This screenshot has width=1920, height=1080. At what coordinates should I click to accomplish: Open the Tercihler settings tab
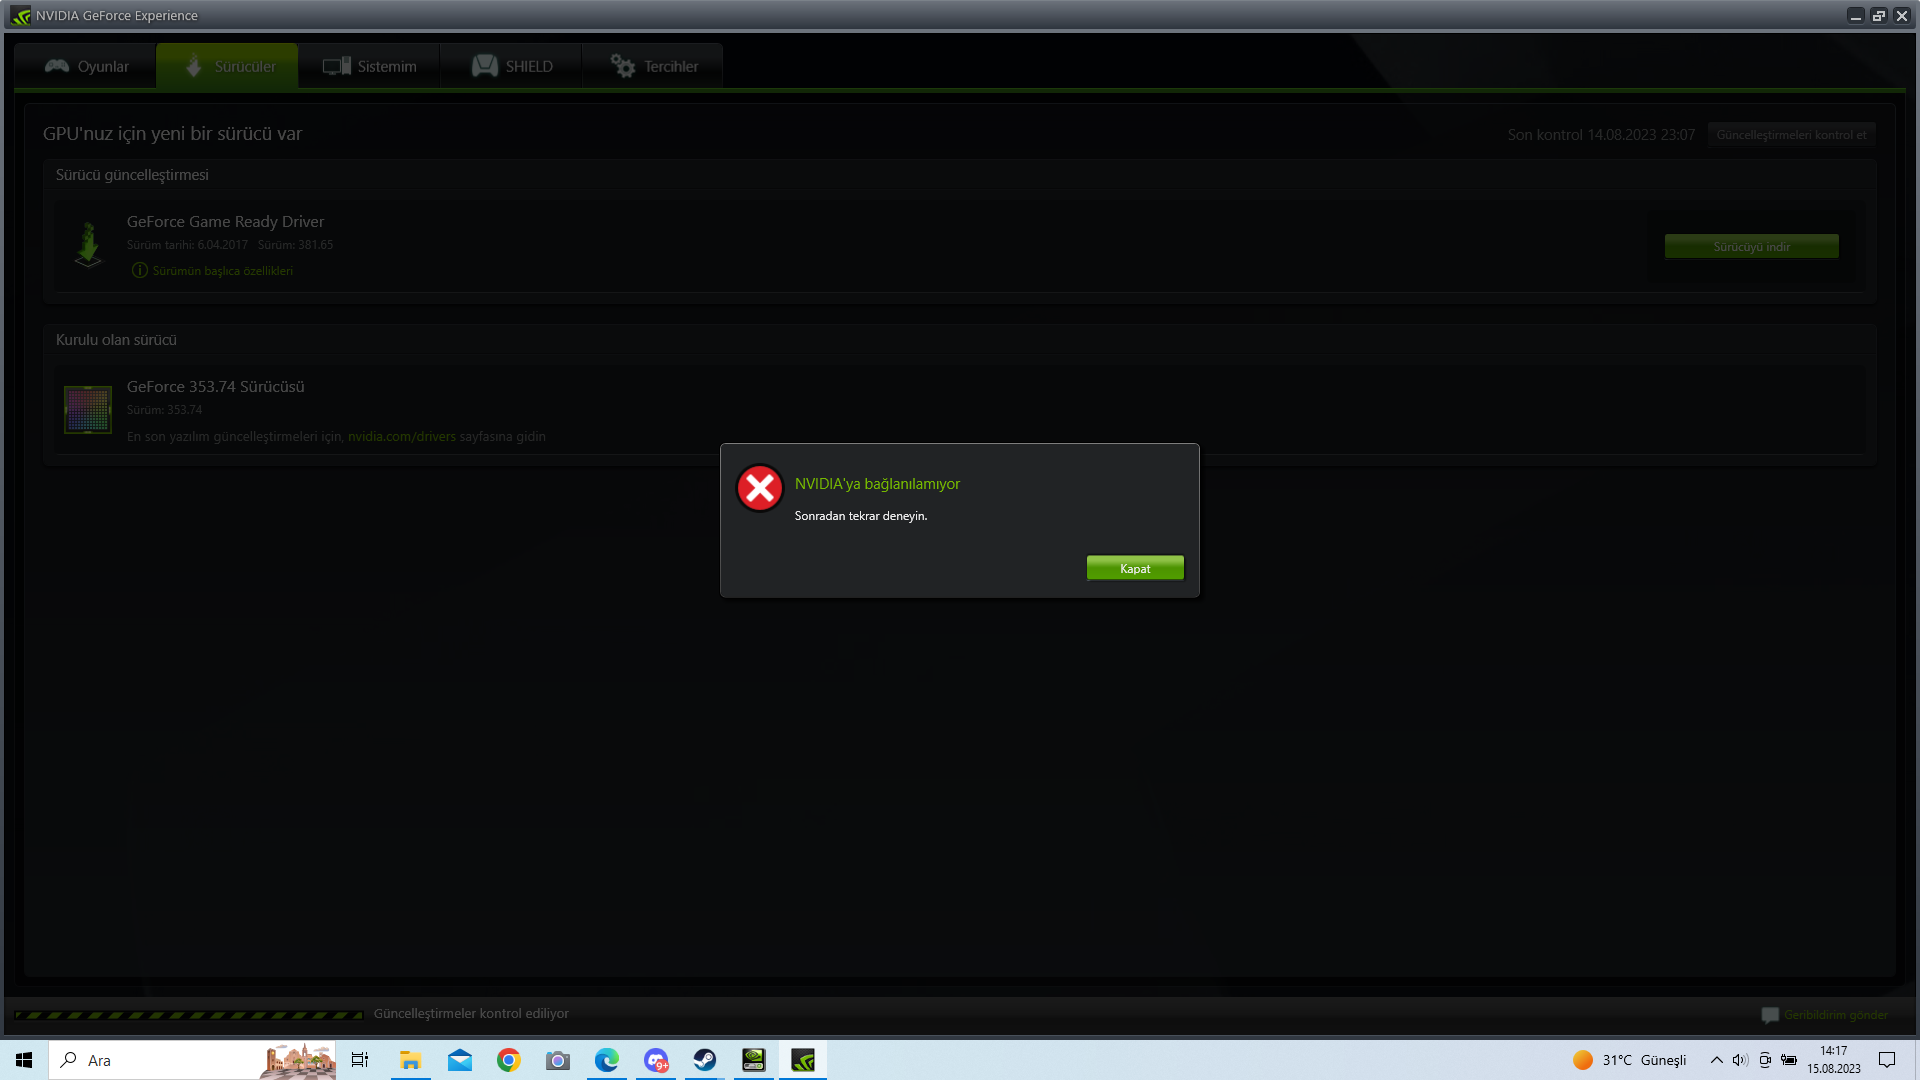[654, 66]
